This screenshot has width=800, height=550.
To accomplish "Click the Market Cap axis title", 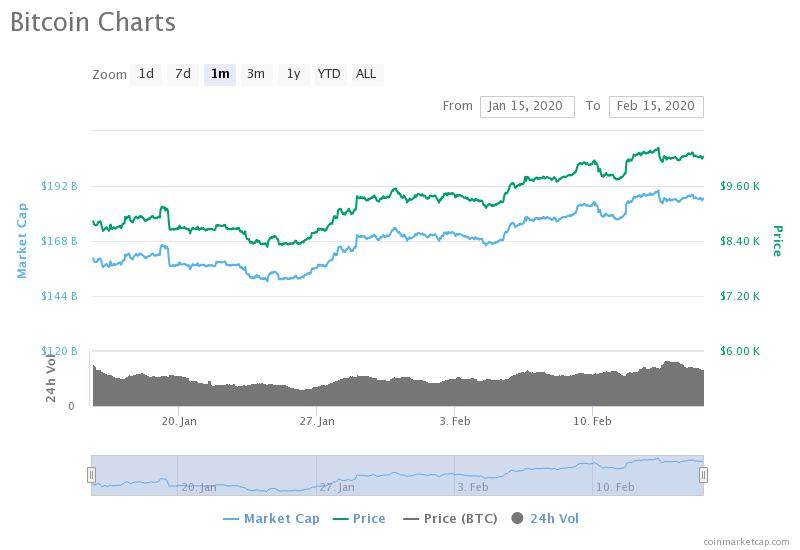I will pyautogui.click(x=22, y=241).
